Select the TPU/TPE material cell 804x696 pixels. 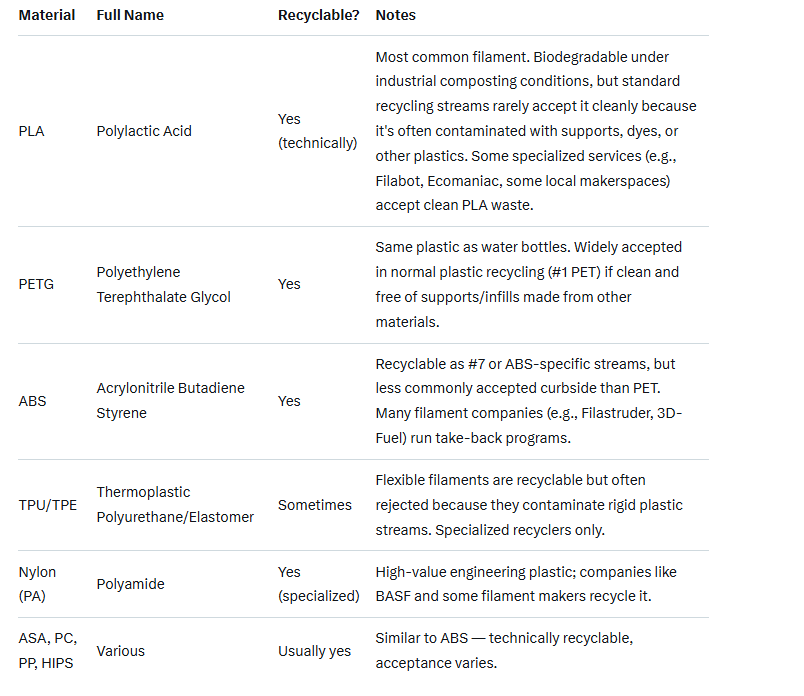tap(48, 505)
